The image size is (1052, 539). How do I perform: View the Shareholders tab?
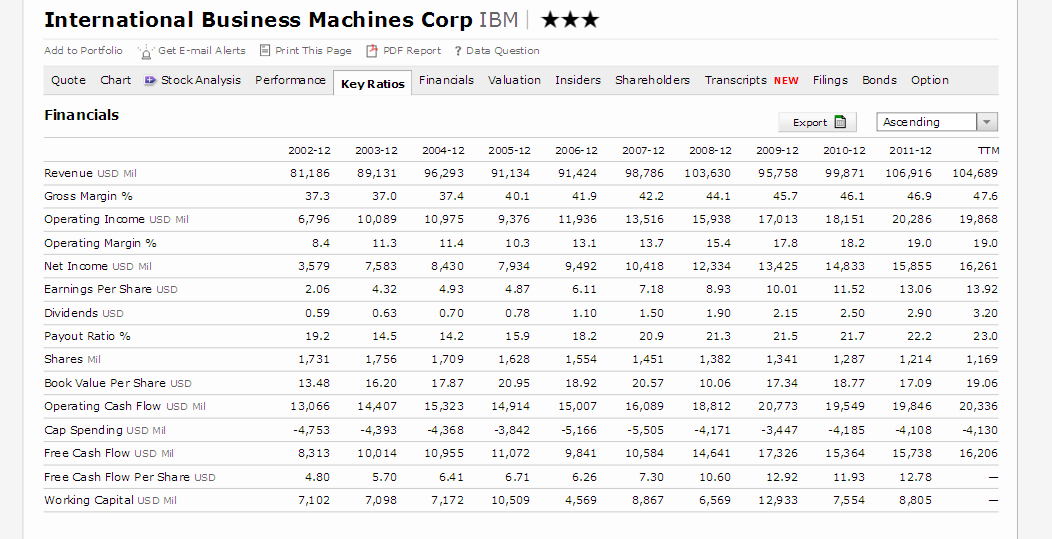(652, 80)
